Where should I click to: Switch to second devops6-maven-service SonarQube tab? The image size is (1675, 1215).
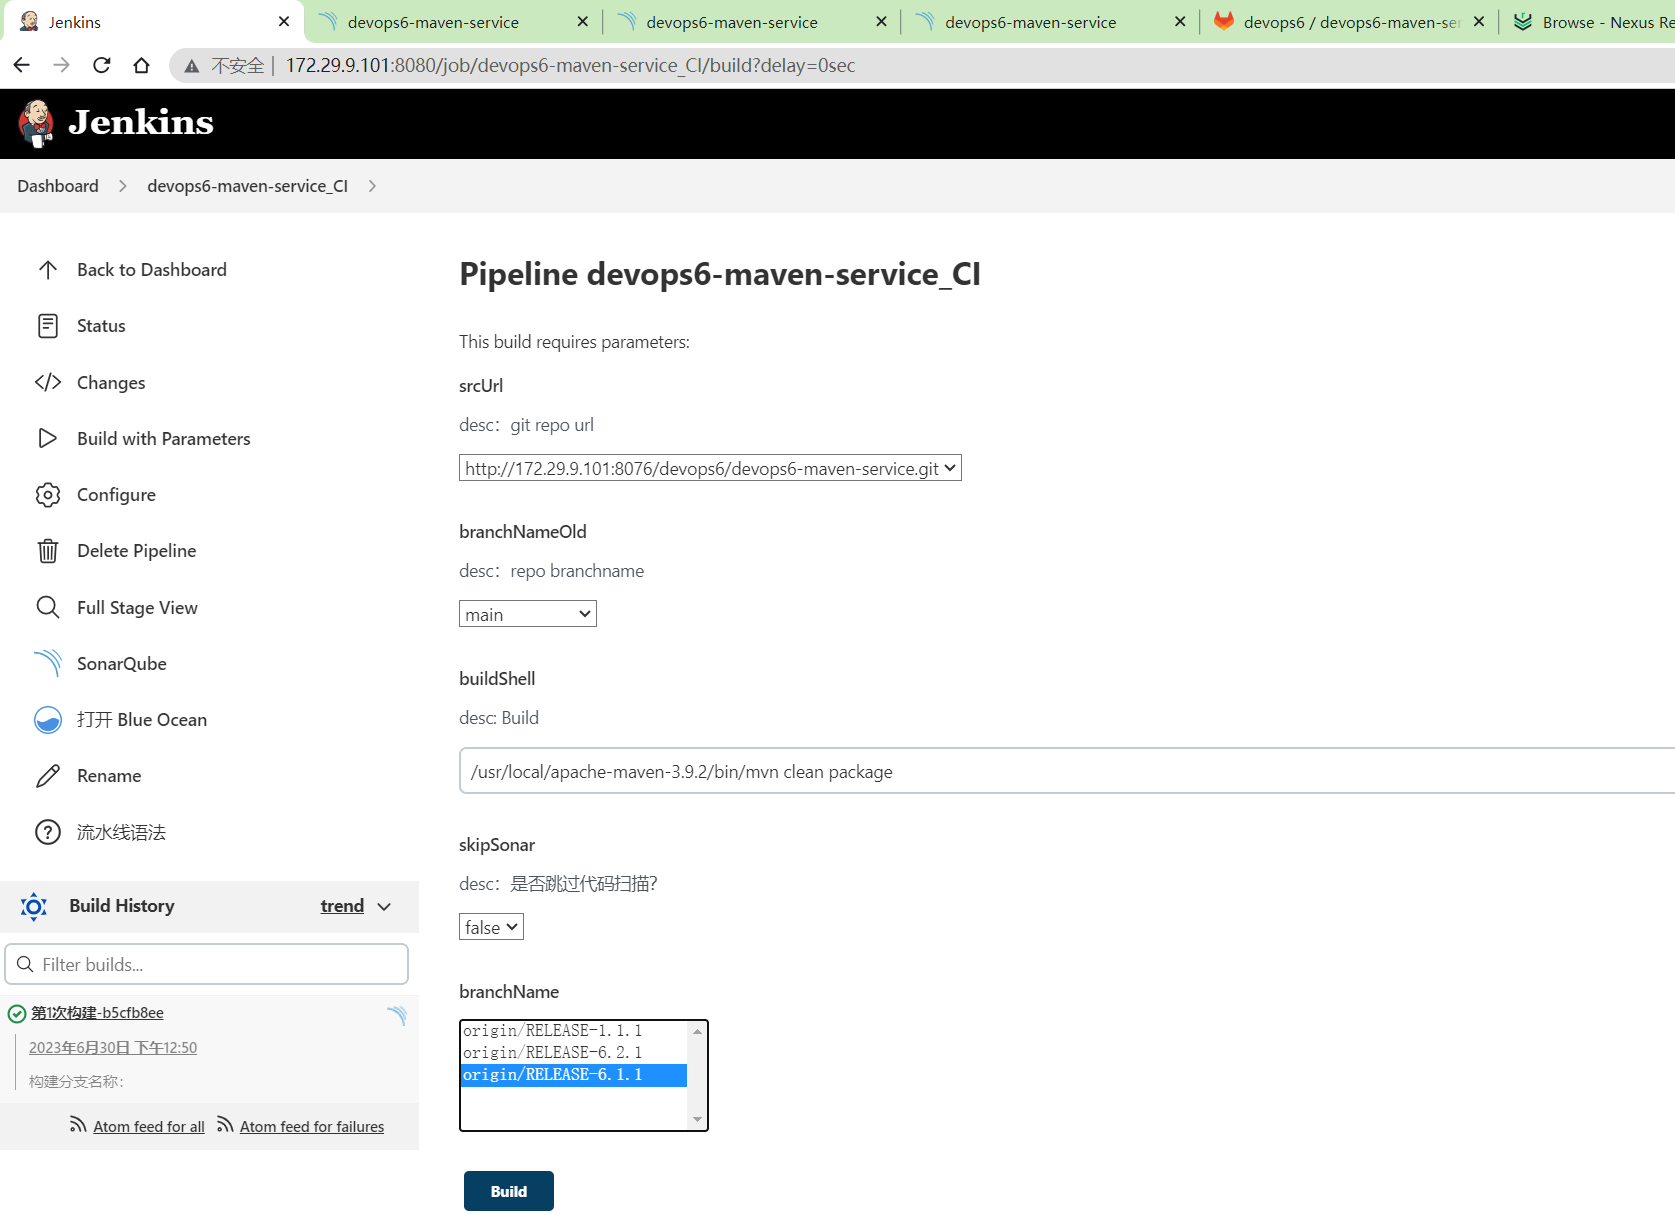click(x=751, y=22)
